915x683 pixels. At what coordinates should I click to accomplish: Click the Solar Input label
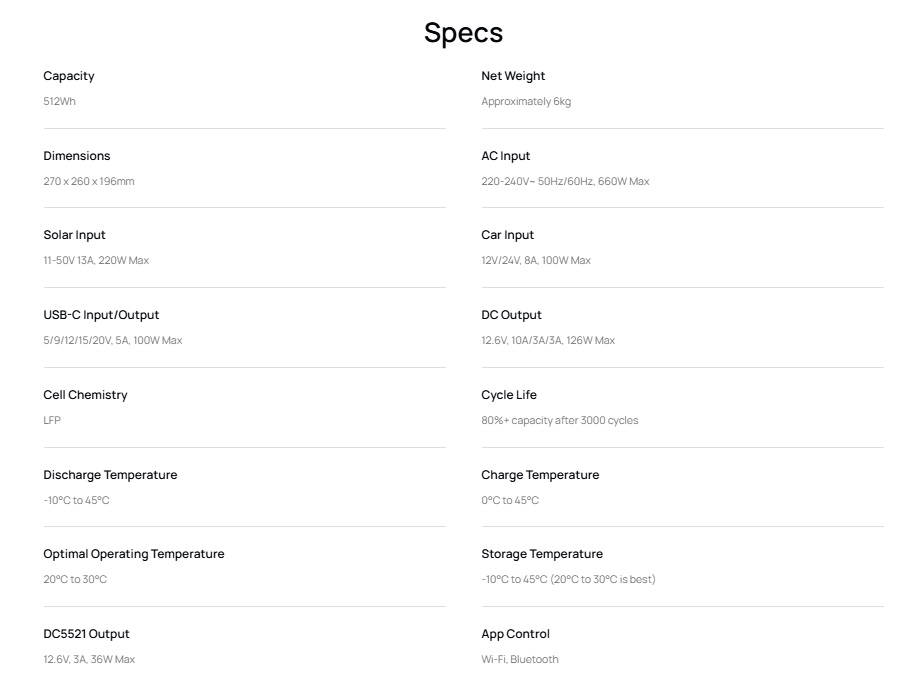[75, 235]
